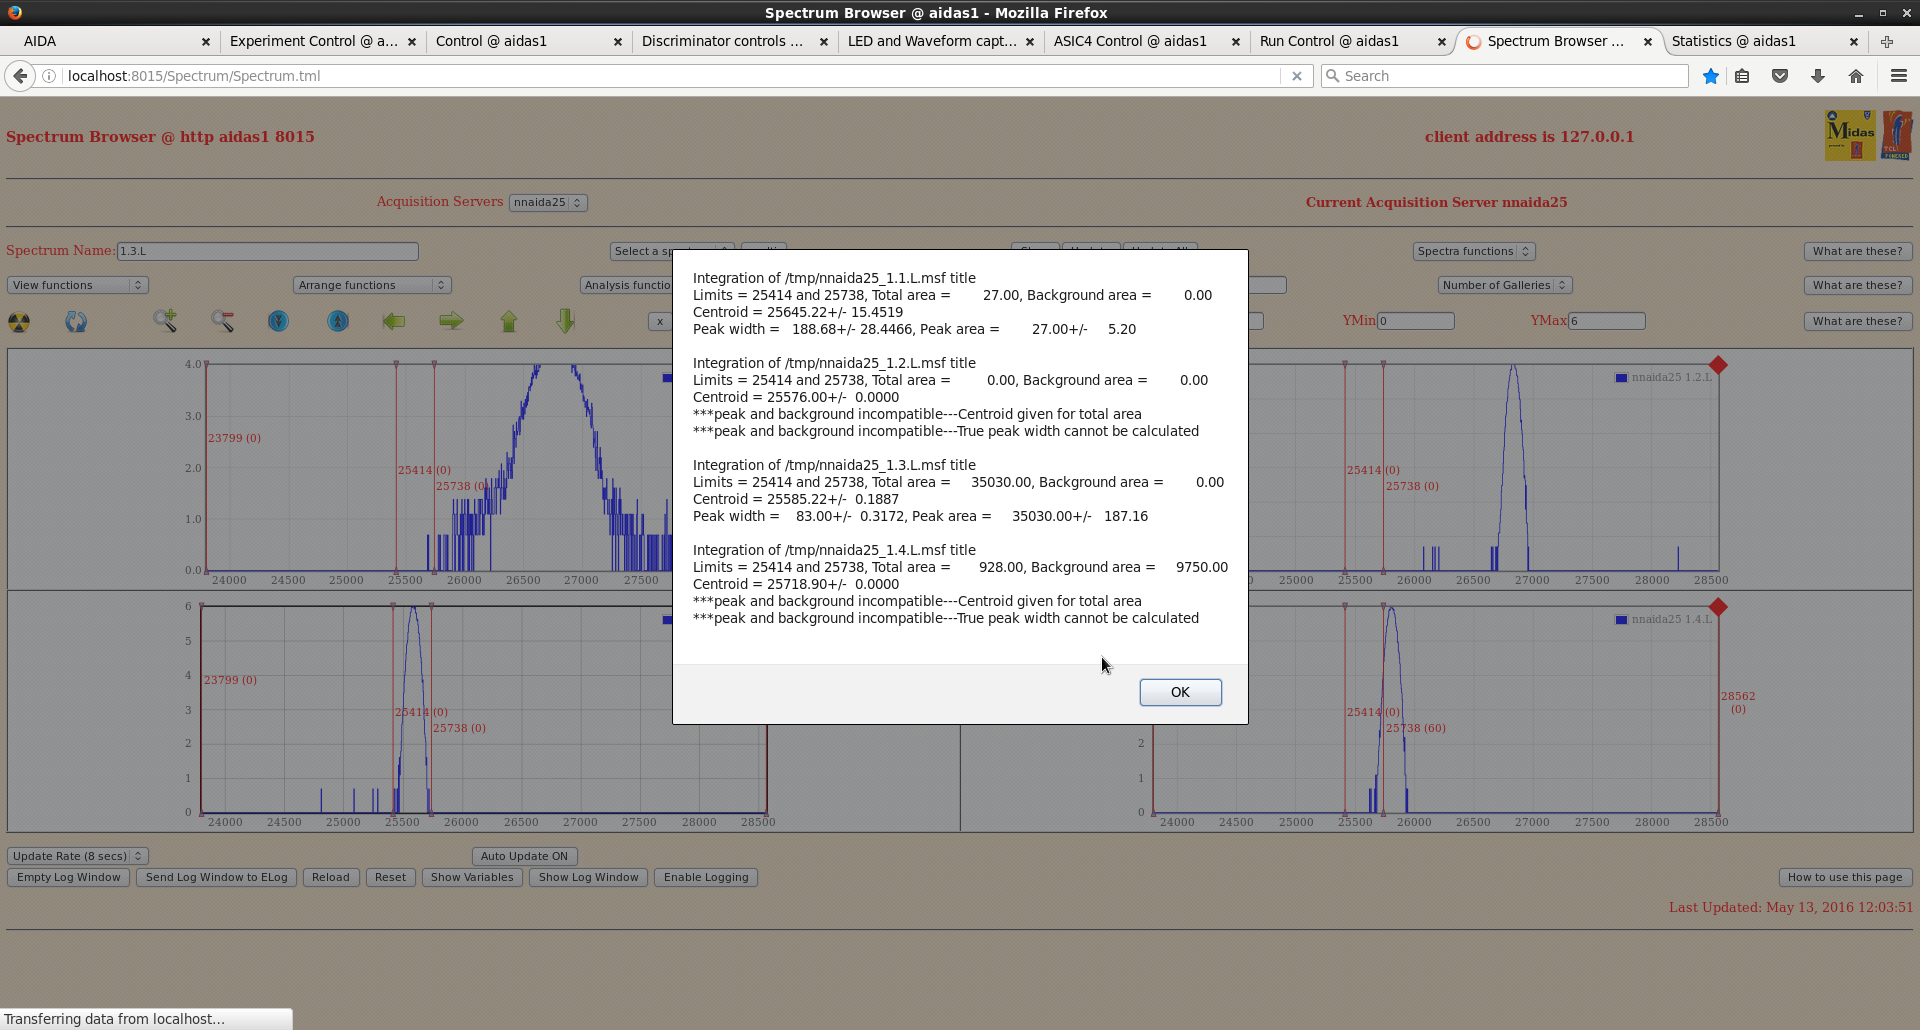The width and height of the screenshot is (1920, 1030).
Task: Click Send Log Window to ELog
Action: click(x=216, y=877)
